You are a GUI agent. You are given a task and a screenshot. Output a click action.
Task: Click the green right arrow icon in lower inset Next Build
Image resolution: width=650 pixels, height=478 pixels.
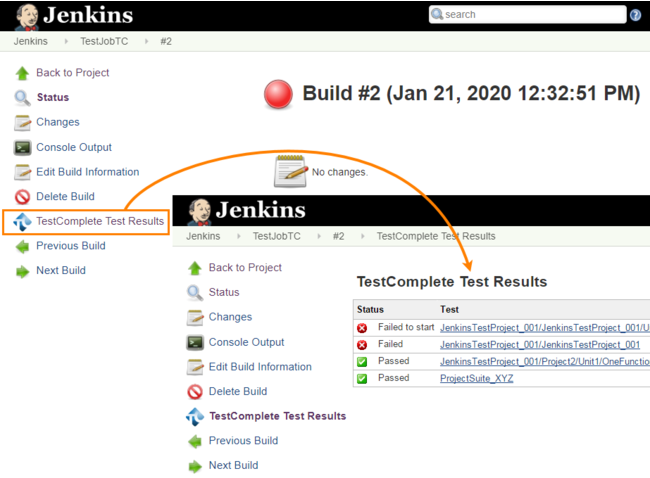point(194,466)
